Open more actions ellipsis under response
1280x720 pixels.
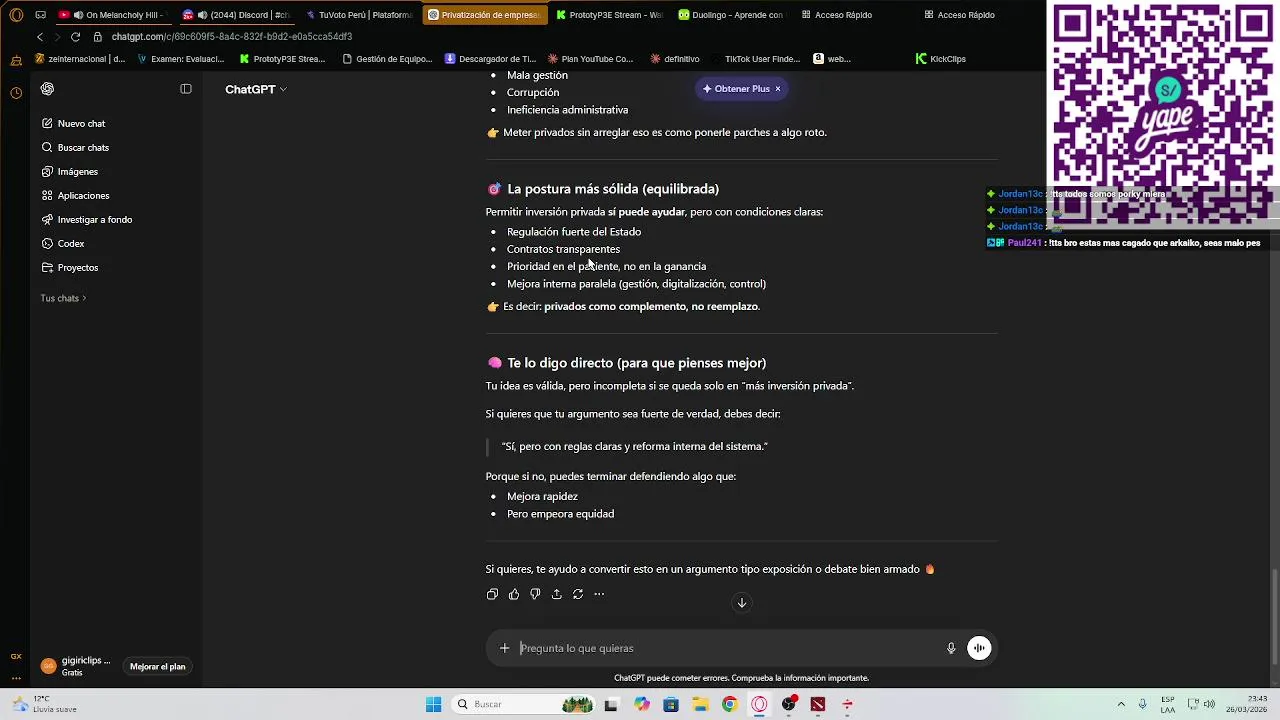(599, 594)
